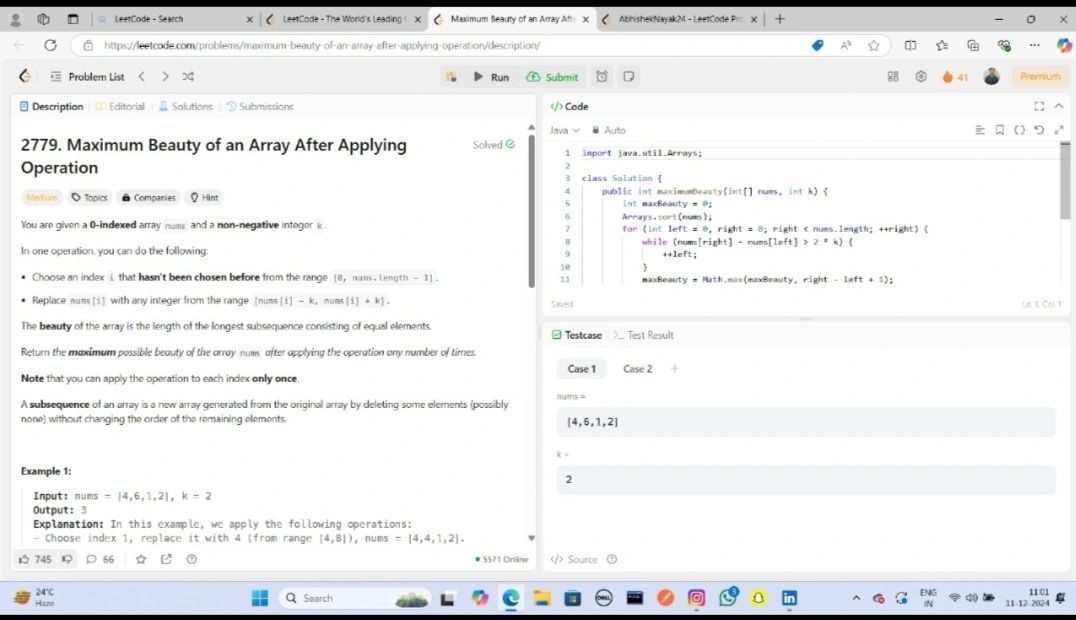Click the streak fire icon showing 41
Viewport: 1076px width, 620px height.
(x=955, y=77)
